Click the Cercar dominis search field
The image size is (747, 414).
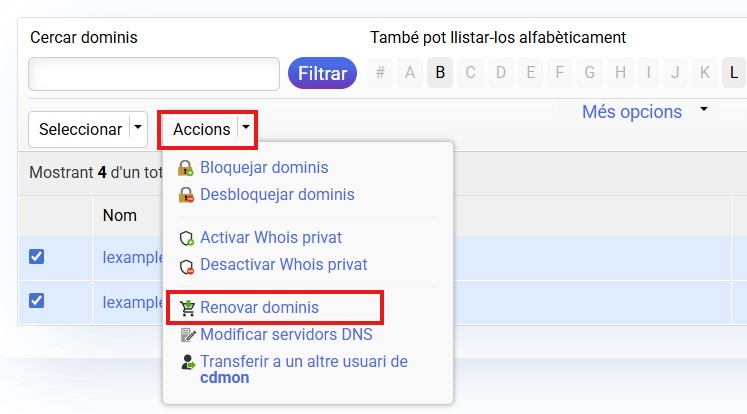pyautogui.click(x=154, y=74)
